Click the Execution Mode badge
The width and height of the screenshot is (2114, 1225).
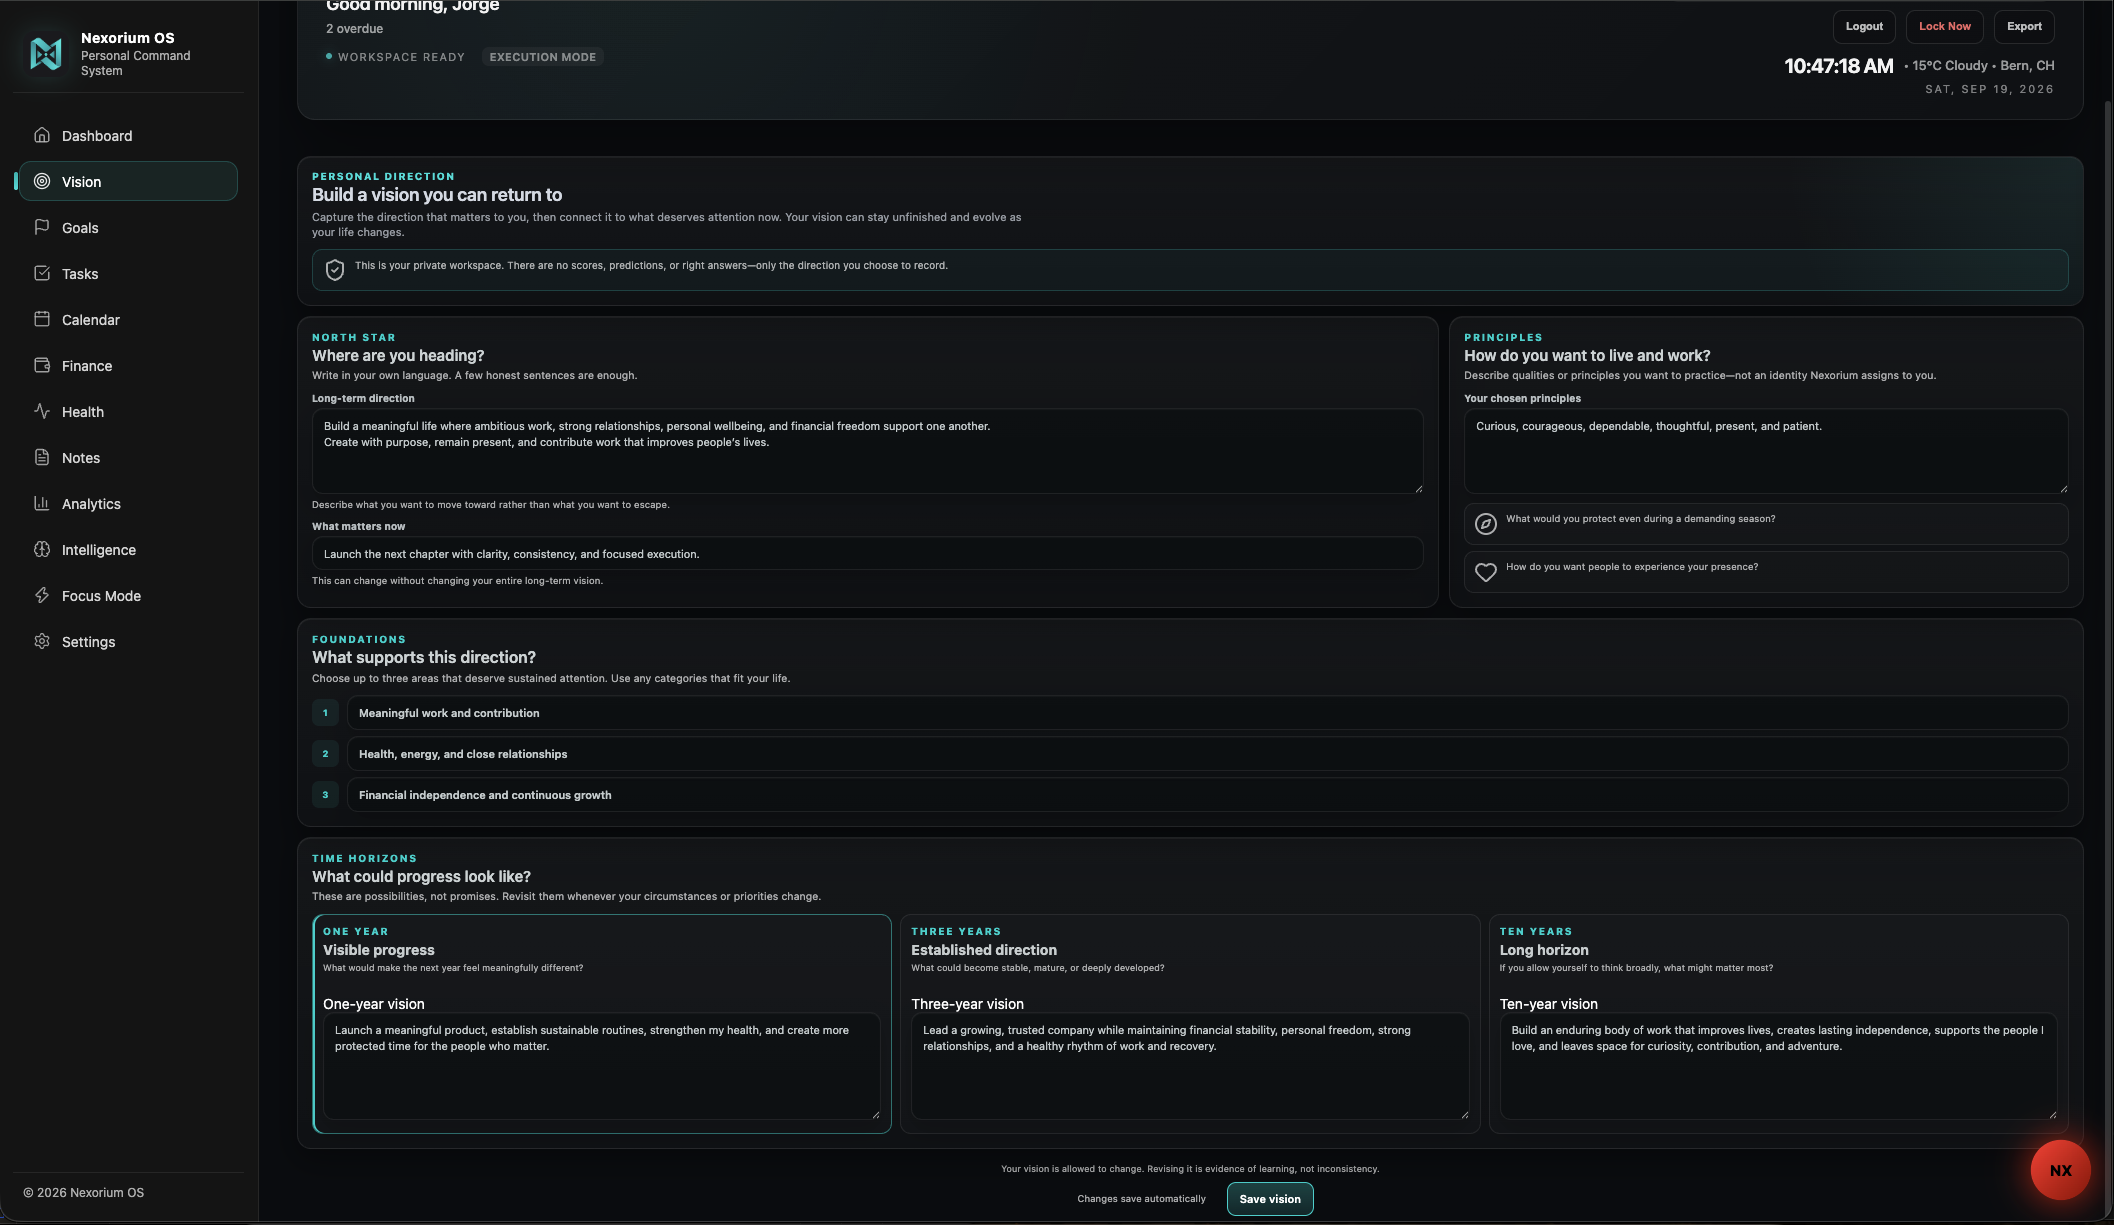click(543, 57)
